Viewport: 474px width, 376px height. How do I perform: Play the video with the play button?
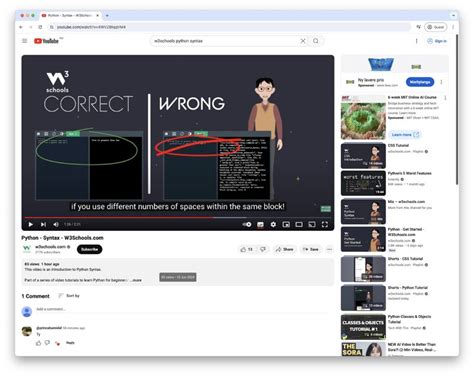click(x=31, y=224)
